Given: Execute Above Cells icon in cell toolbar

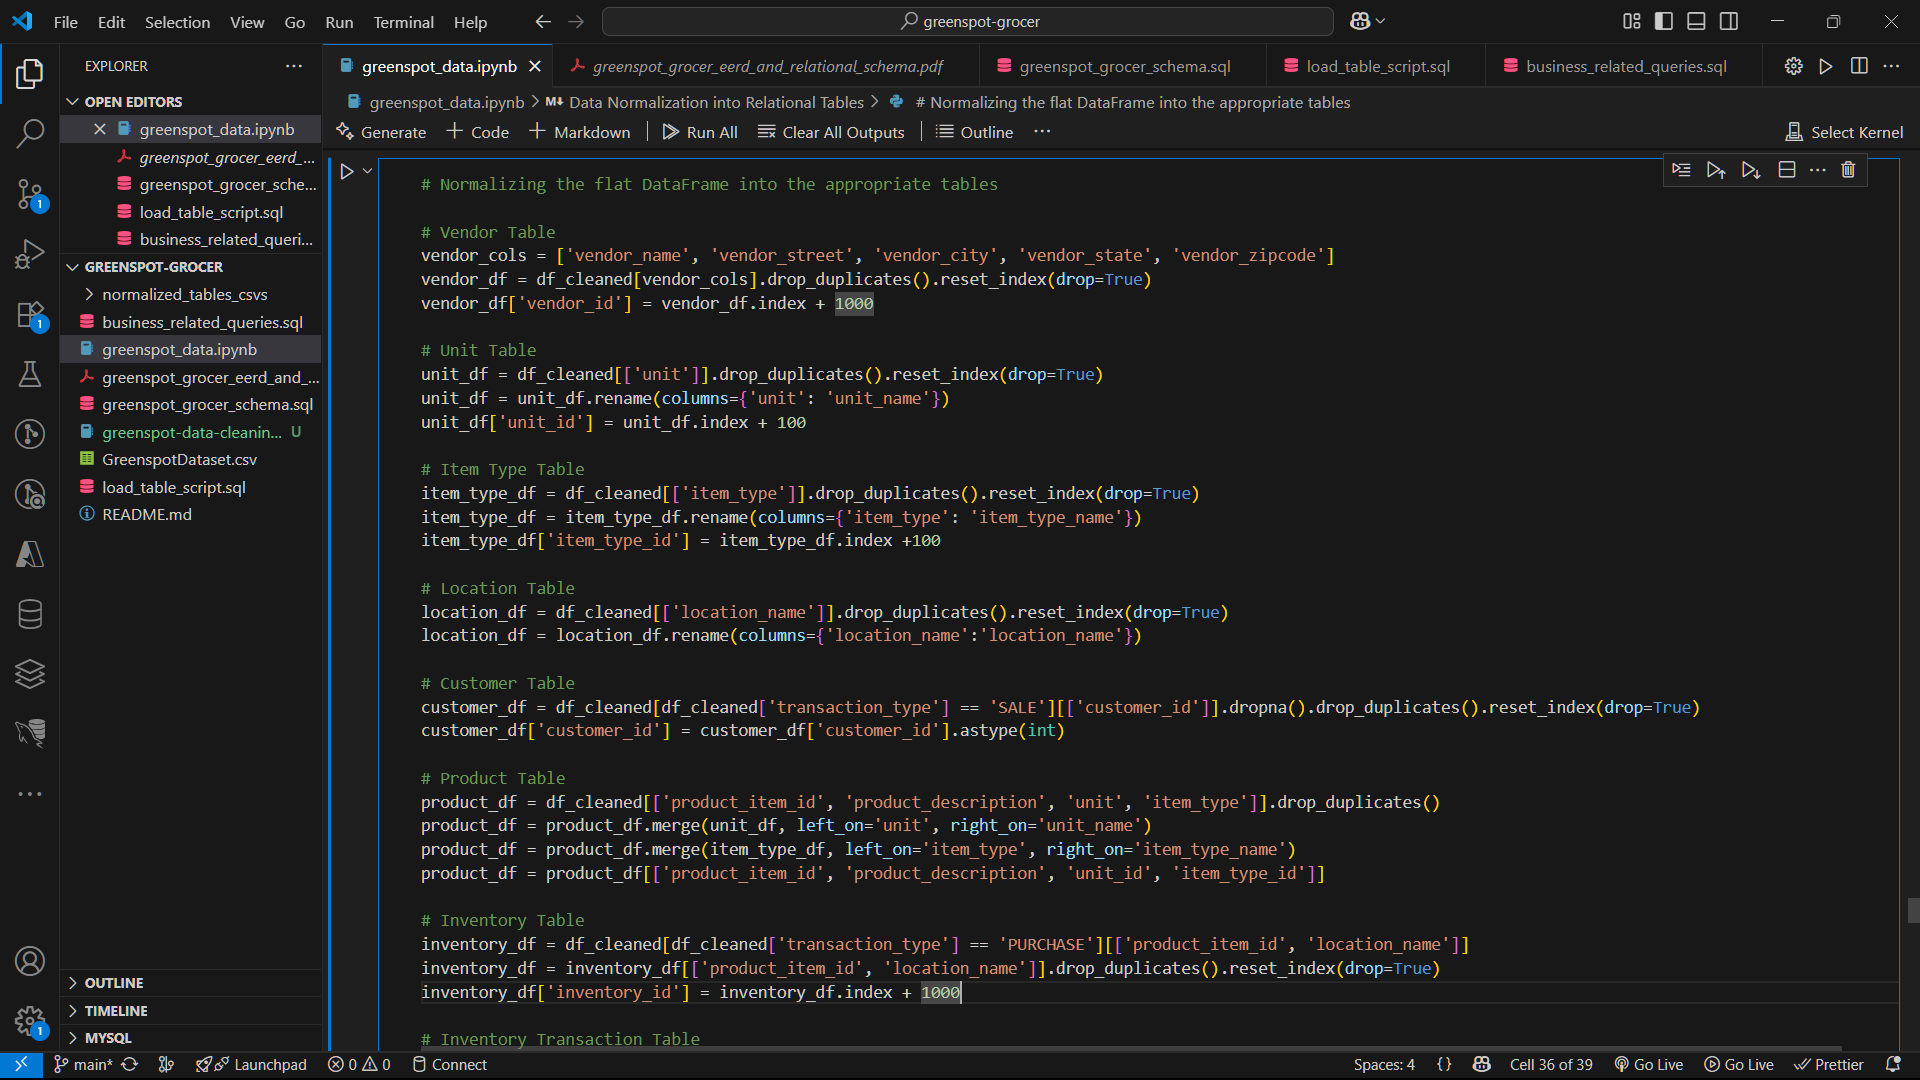Looking at the screenshot, I should [1716, 170].
